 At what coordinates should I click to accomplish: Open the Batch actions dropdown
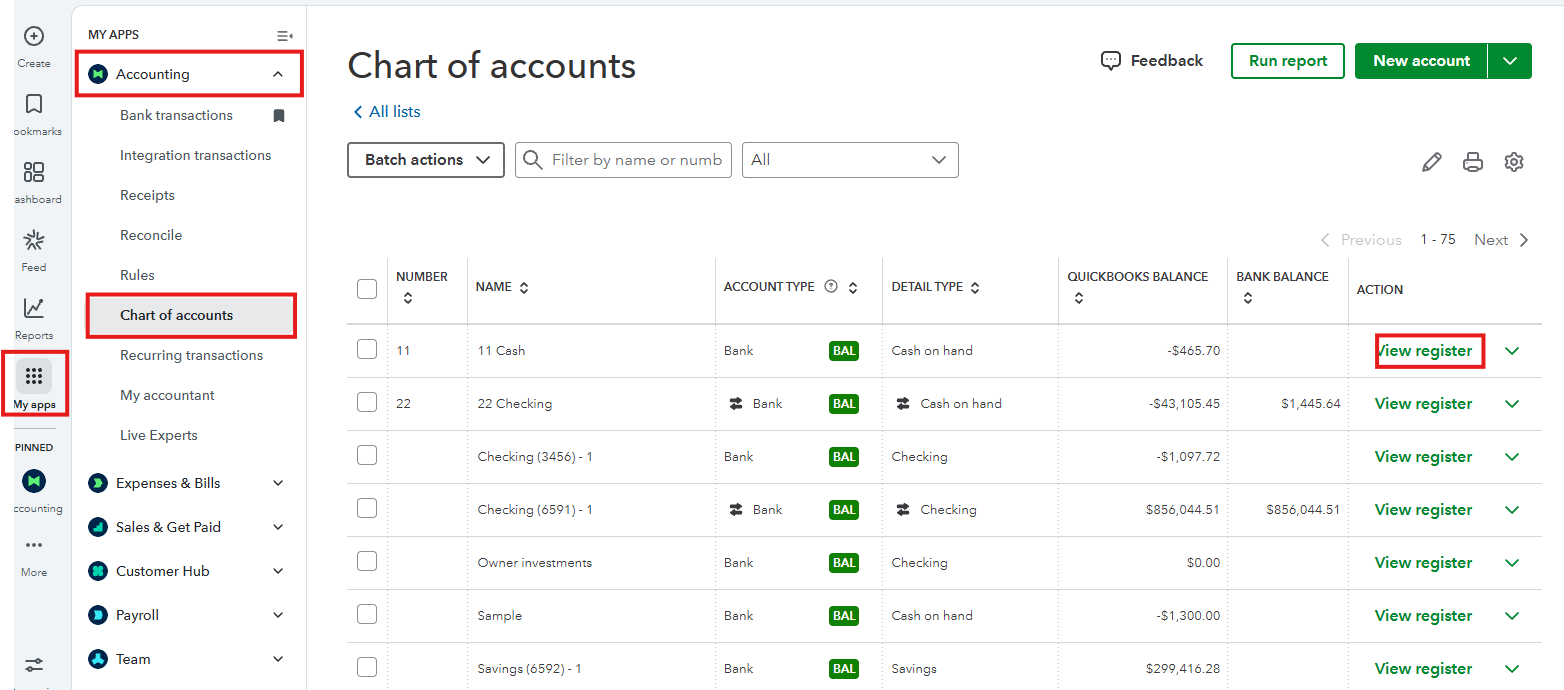coord(426,160)
